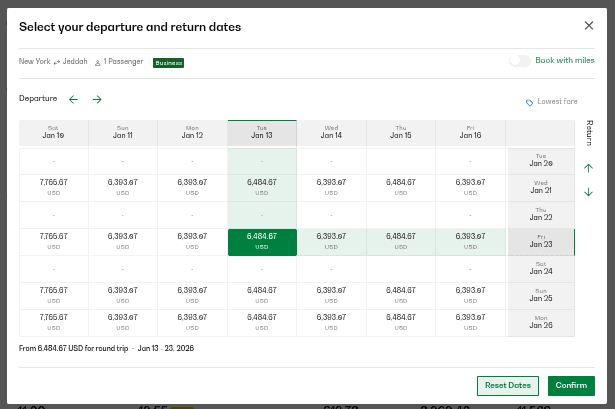615x409 pixels.
Task: Choose fare for Jan 10 departure, Jan 26 return
Action: click(54, 323)
